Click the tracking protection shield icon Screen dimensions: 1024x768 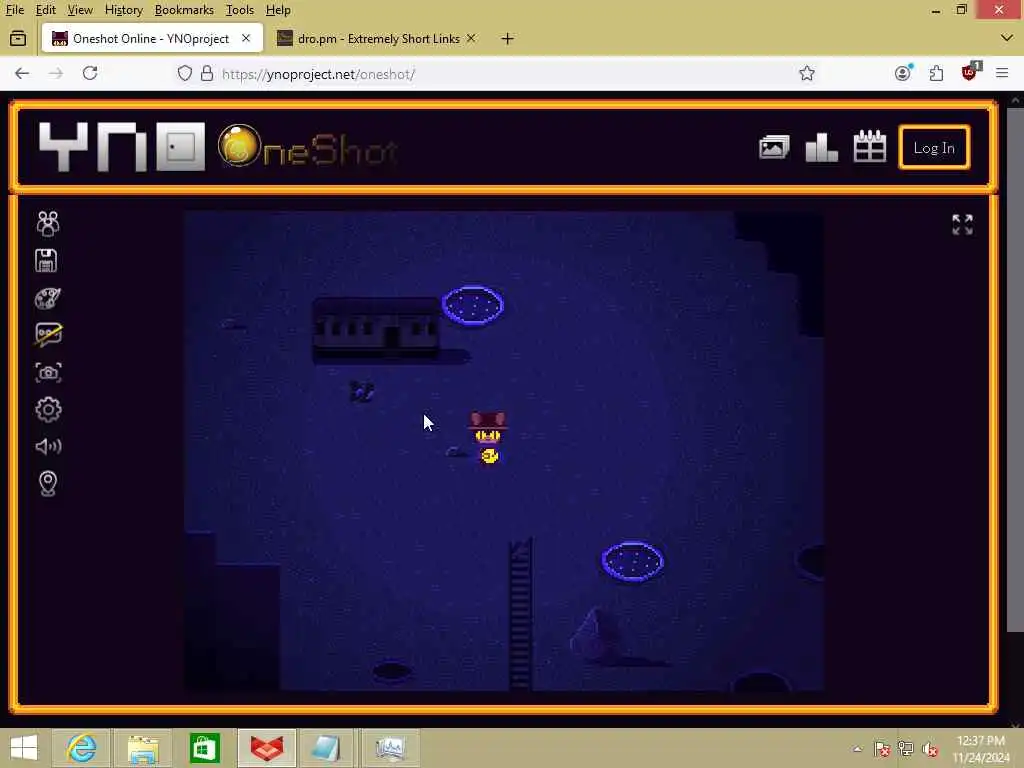click(x=185, y=73)
